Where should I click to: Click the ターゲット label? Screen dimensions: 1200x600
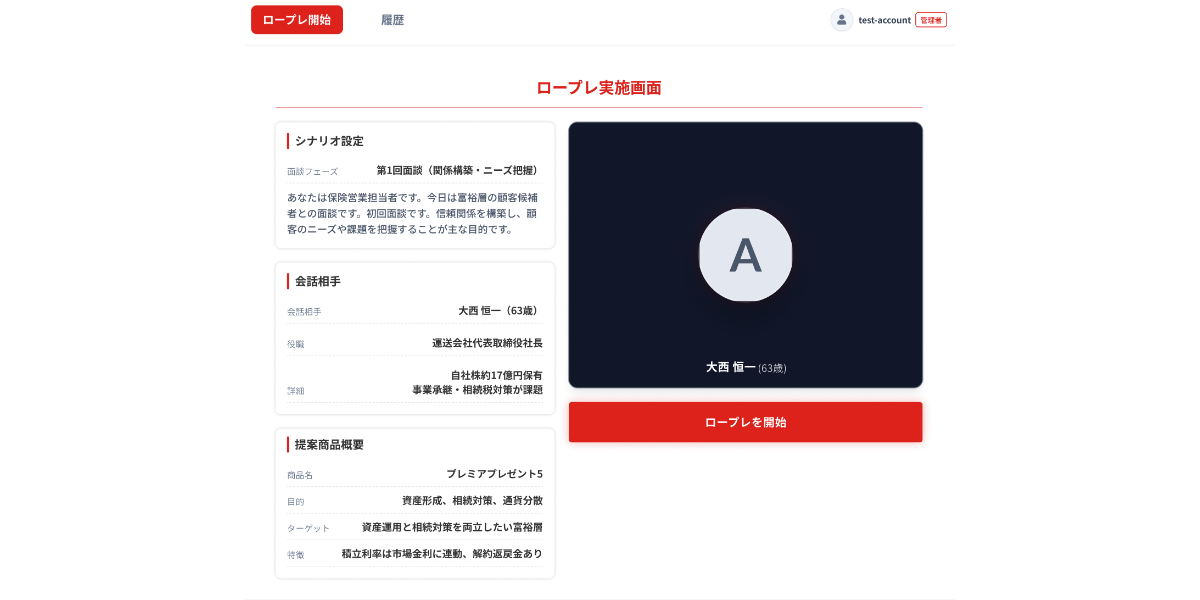(x=308, y=528)
